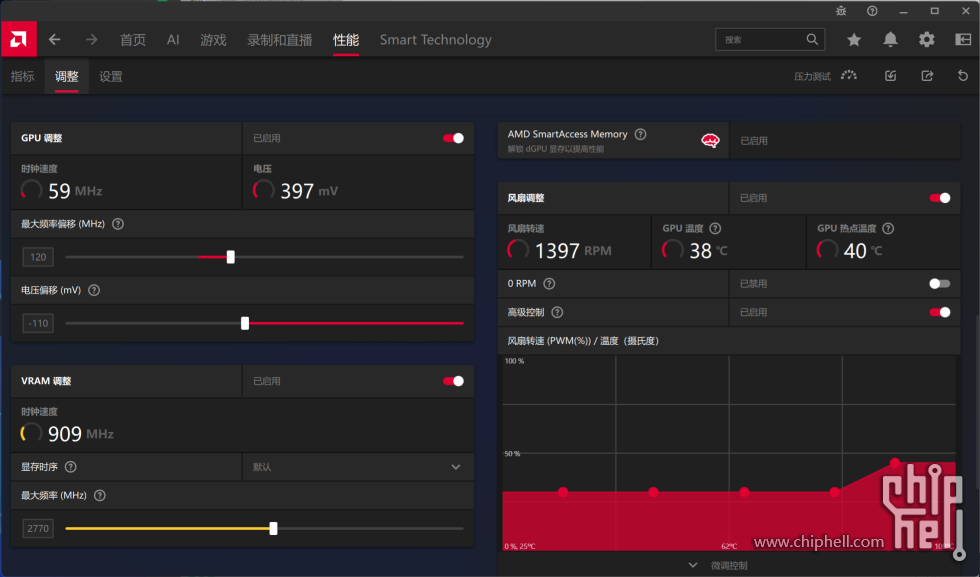Viewport: 980px width, 577px height.
Task: Open the 设置 sub-tab
Action: 111,76
